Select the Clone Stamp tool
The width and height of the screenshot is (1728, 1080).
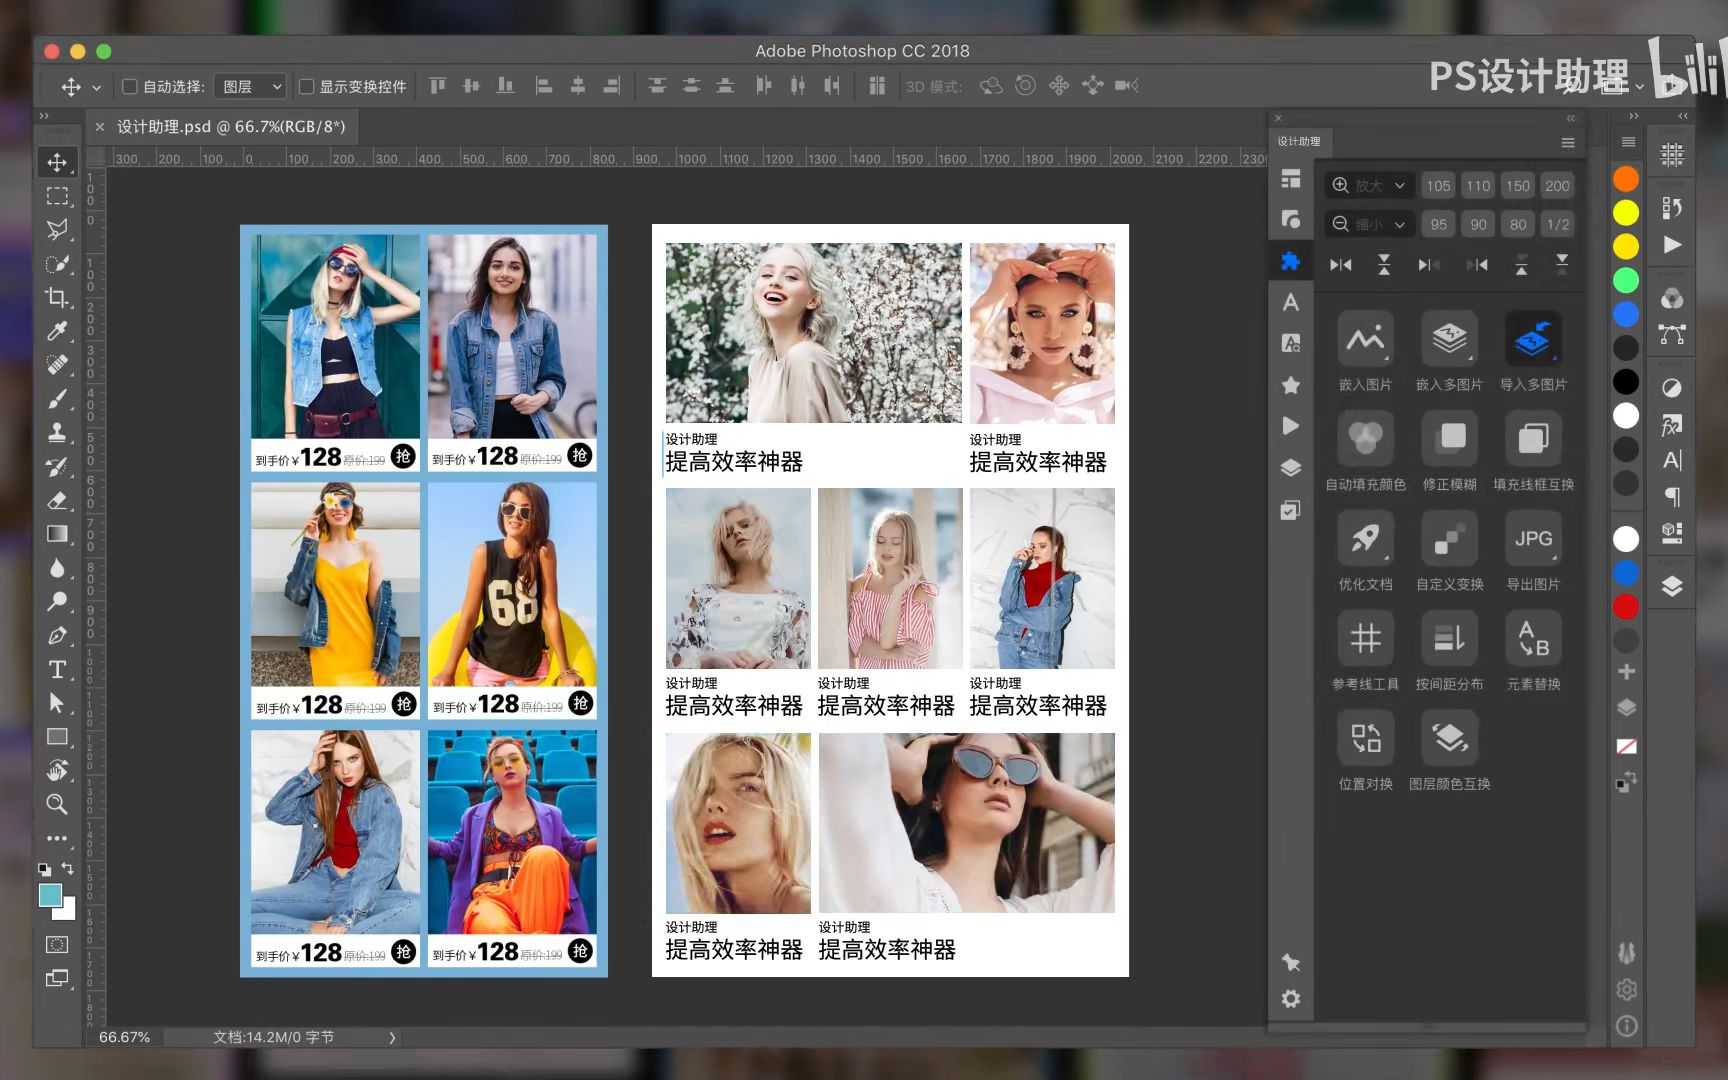57,432
